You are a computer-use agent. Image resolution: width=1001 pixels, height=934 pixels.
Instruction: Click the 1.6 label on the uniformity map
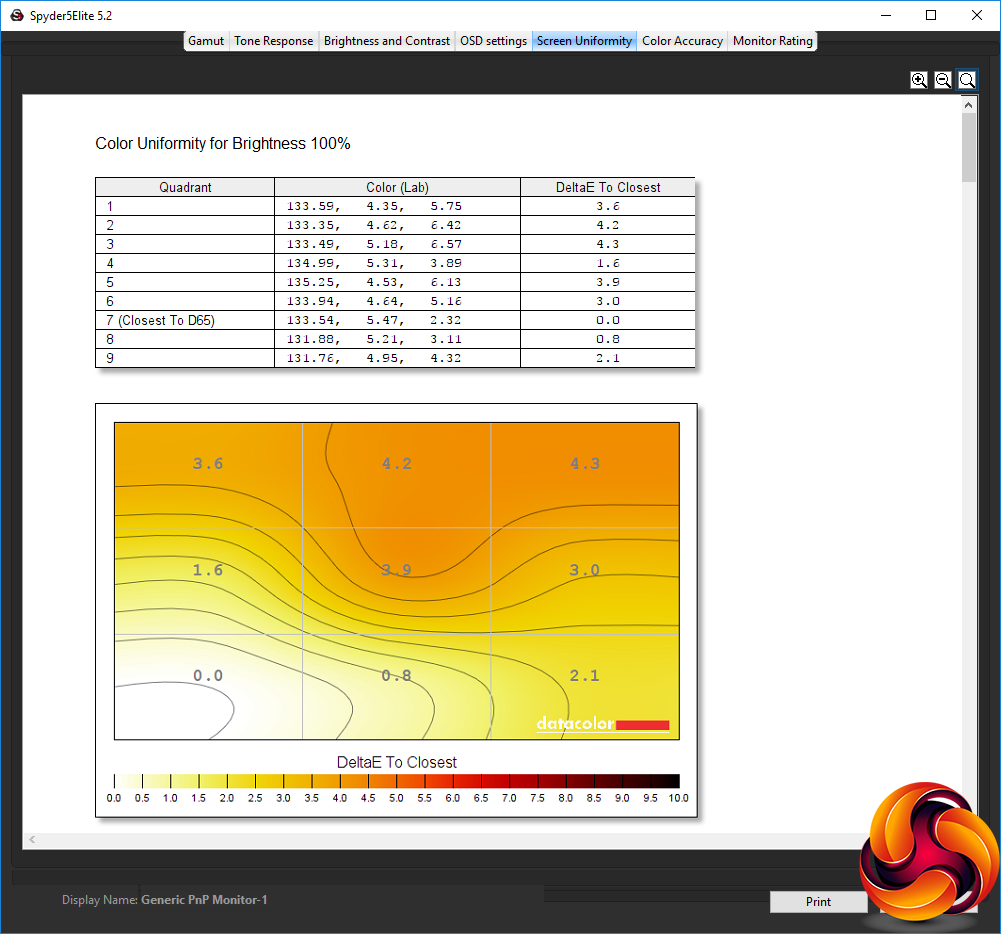pos(208,569)
